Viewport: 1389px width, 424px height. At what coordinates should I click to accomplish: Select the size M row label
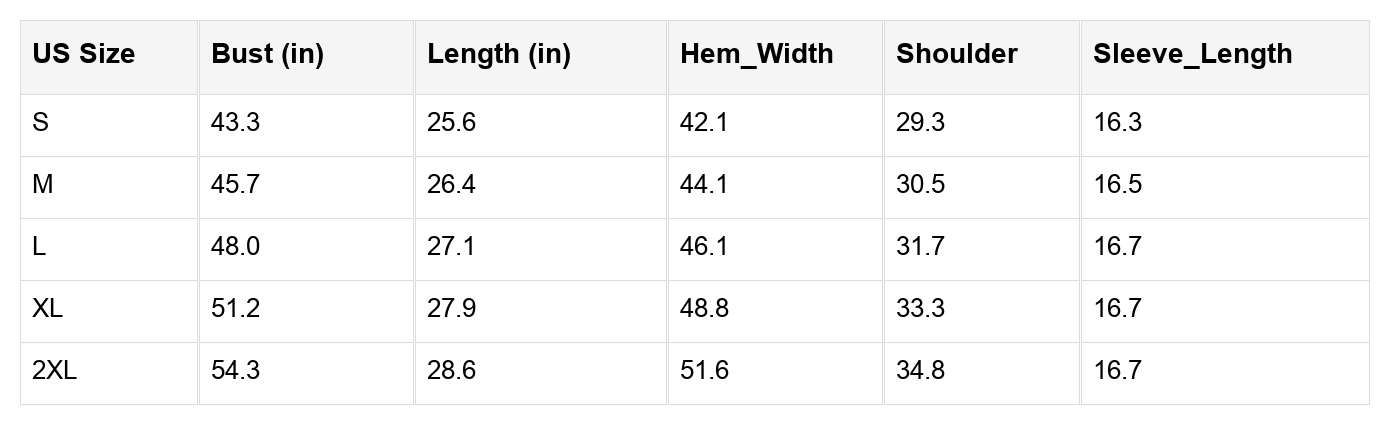(x=42, y=185)
